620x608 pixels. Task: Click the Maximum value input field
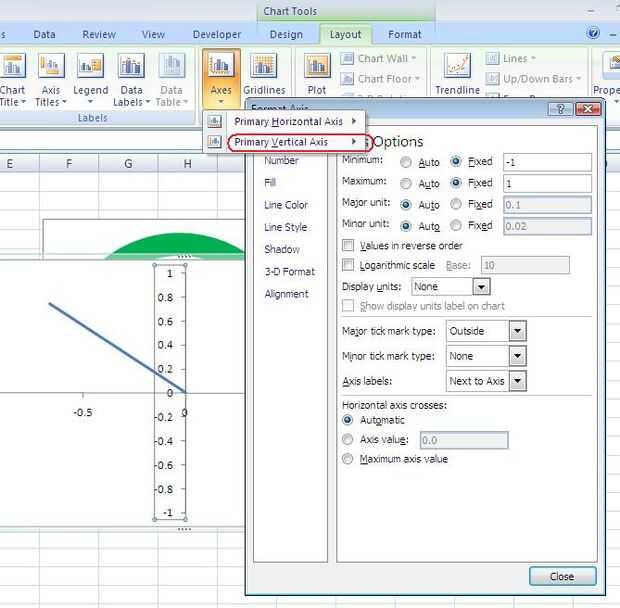547,183
